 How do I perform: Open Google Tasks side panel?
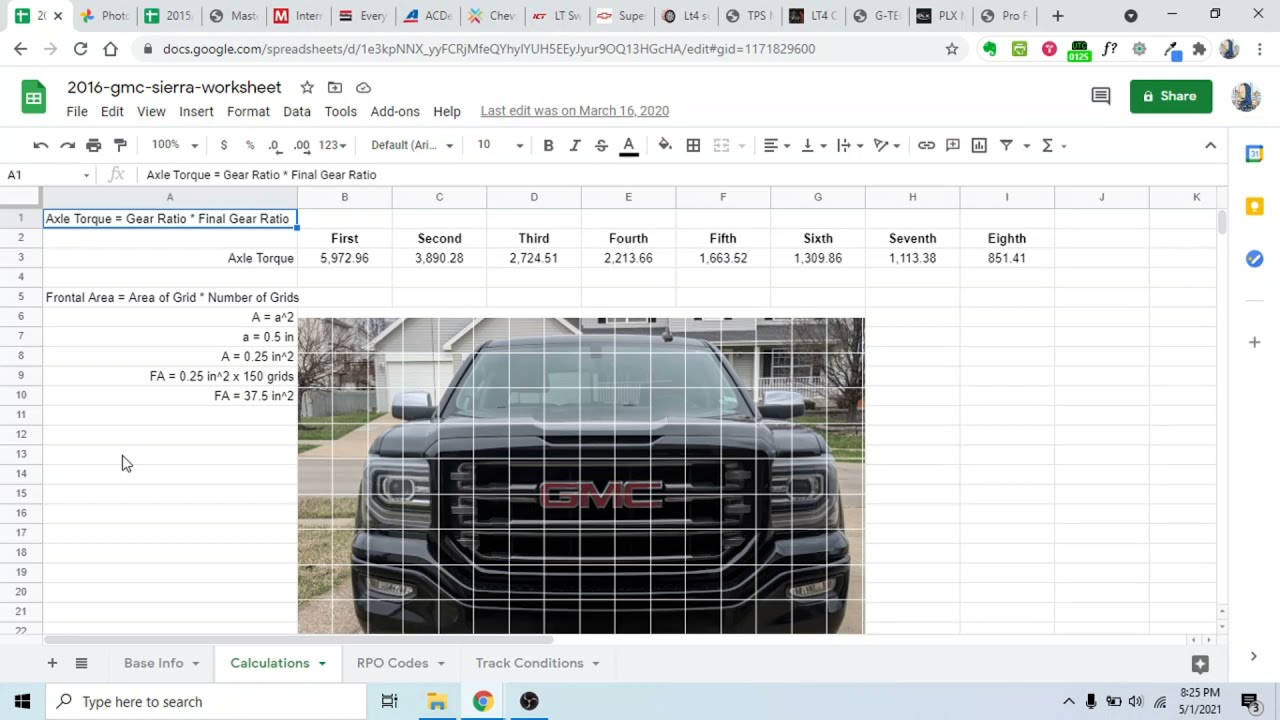1254,259
